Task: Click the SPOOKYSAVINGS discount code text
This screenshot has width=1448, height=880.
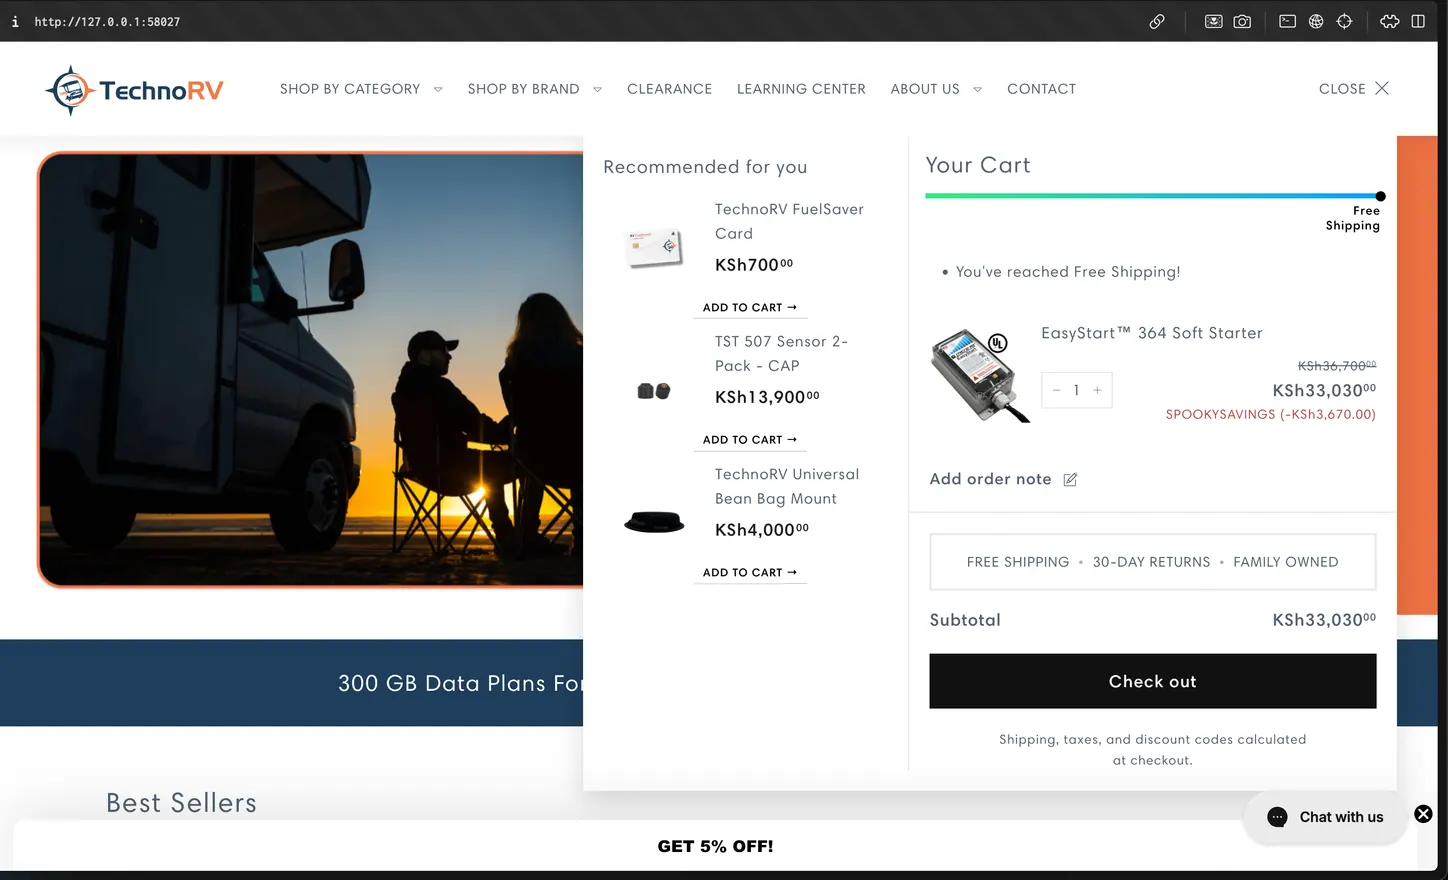Action: [x=1271, y=414]
